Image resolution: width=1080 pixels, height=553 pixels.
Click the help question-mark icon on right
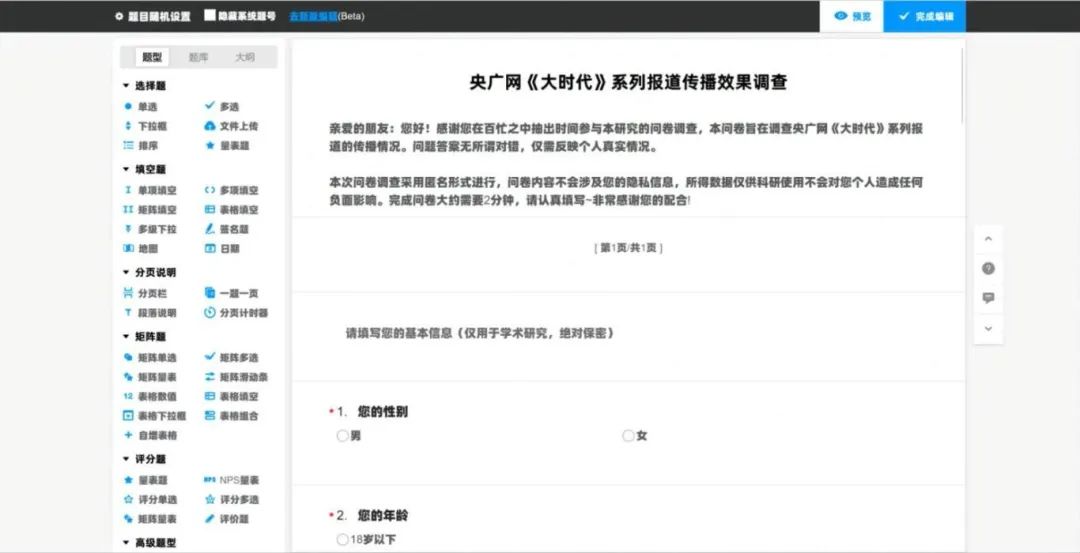(x=988, y=268)
